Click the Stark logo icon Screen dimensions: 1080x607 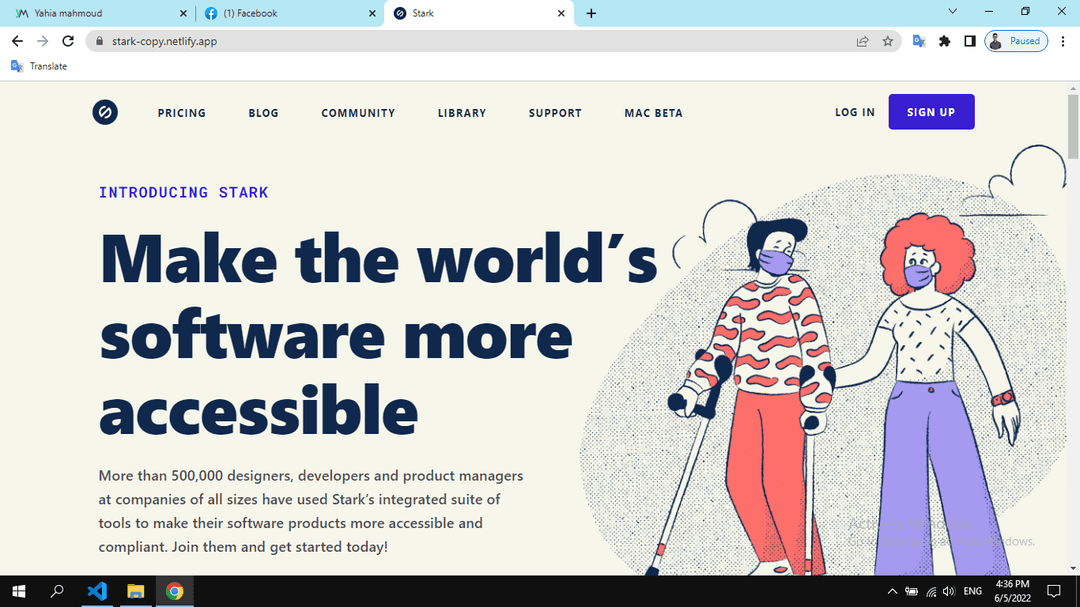tap(105, 112)
